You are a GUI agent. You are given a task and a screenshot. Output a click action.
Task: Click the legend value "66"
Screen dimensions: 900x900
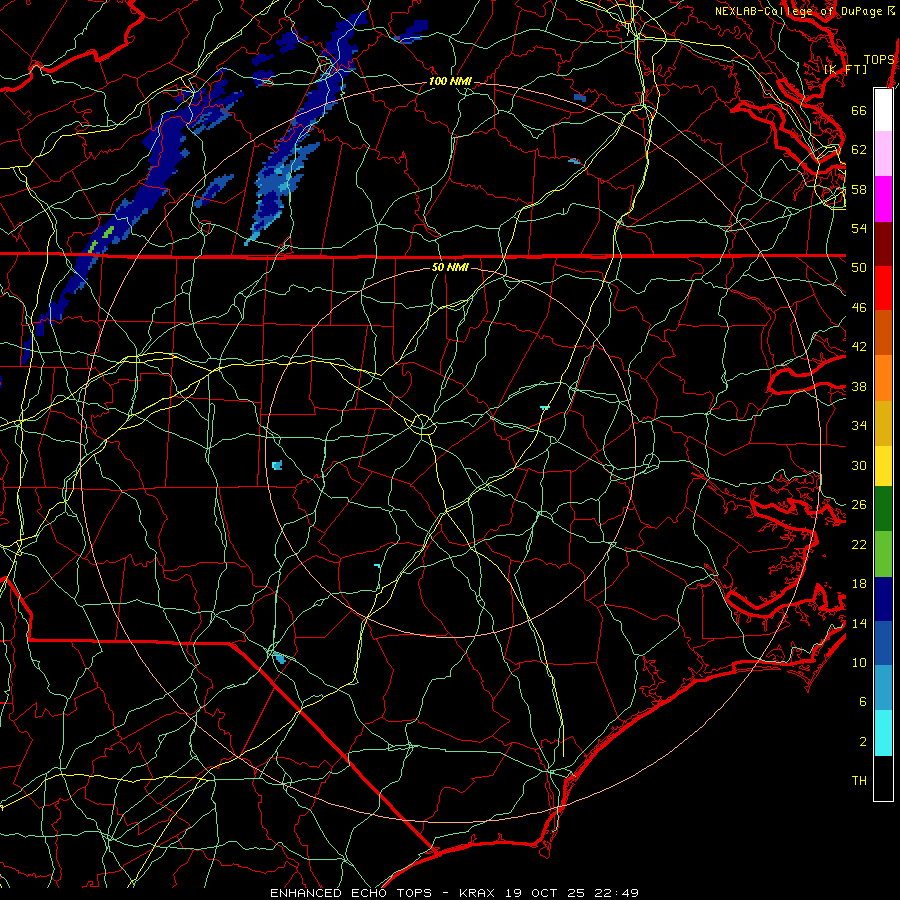[859, 110]
